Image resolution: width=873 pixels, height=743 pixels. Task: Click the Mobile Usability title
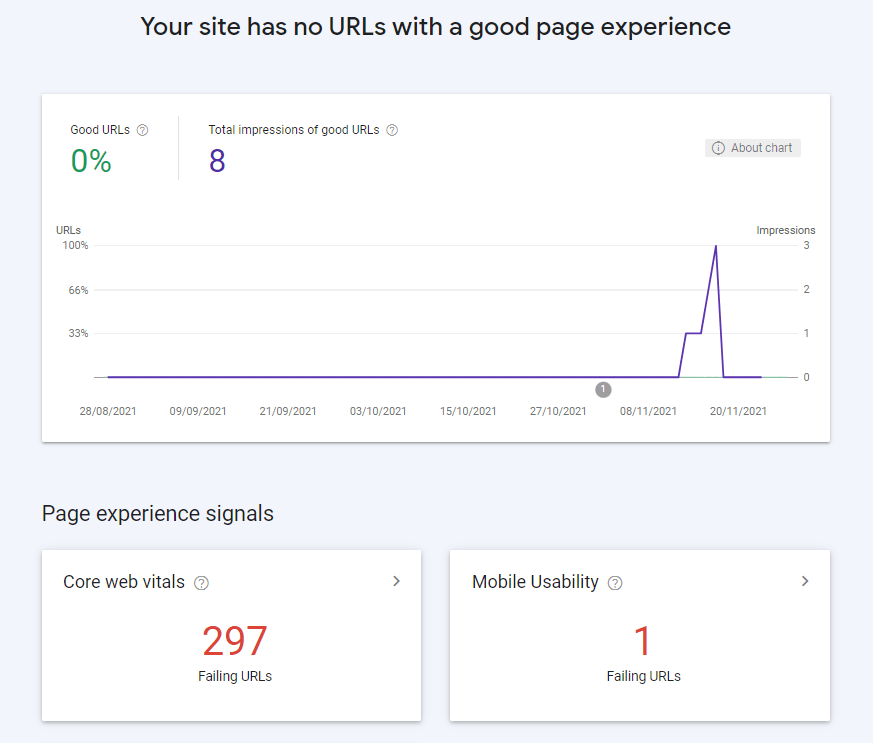[x=535, y=582]
